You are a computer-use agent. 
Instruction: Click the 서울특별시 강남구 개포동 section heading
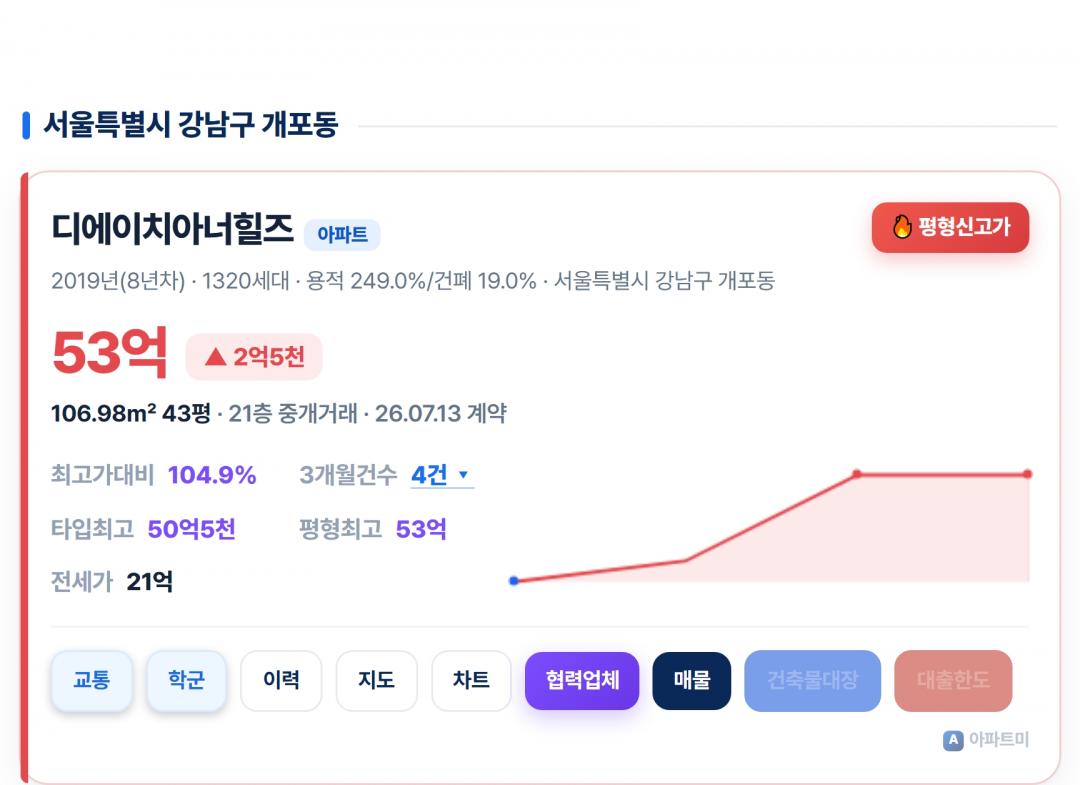(x=191, y=125)
